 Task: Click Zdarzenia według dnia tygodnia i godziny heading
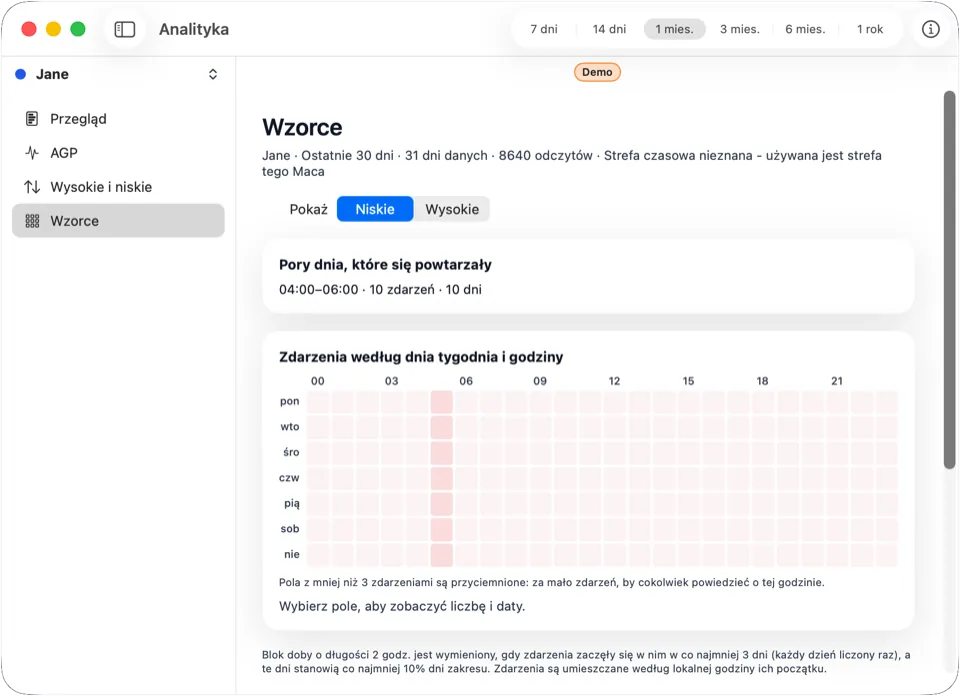click(421, 357)
